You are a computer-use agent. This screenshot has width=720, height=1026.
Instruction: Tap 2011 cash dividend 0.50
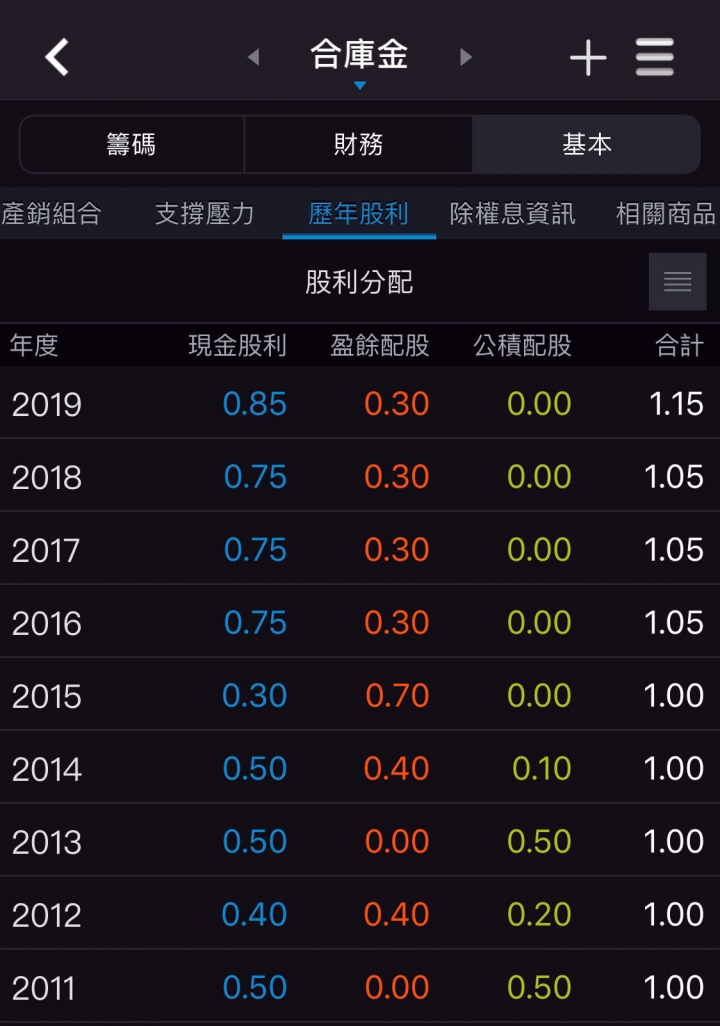click(255, 987)
